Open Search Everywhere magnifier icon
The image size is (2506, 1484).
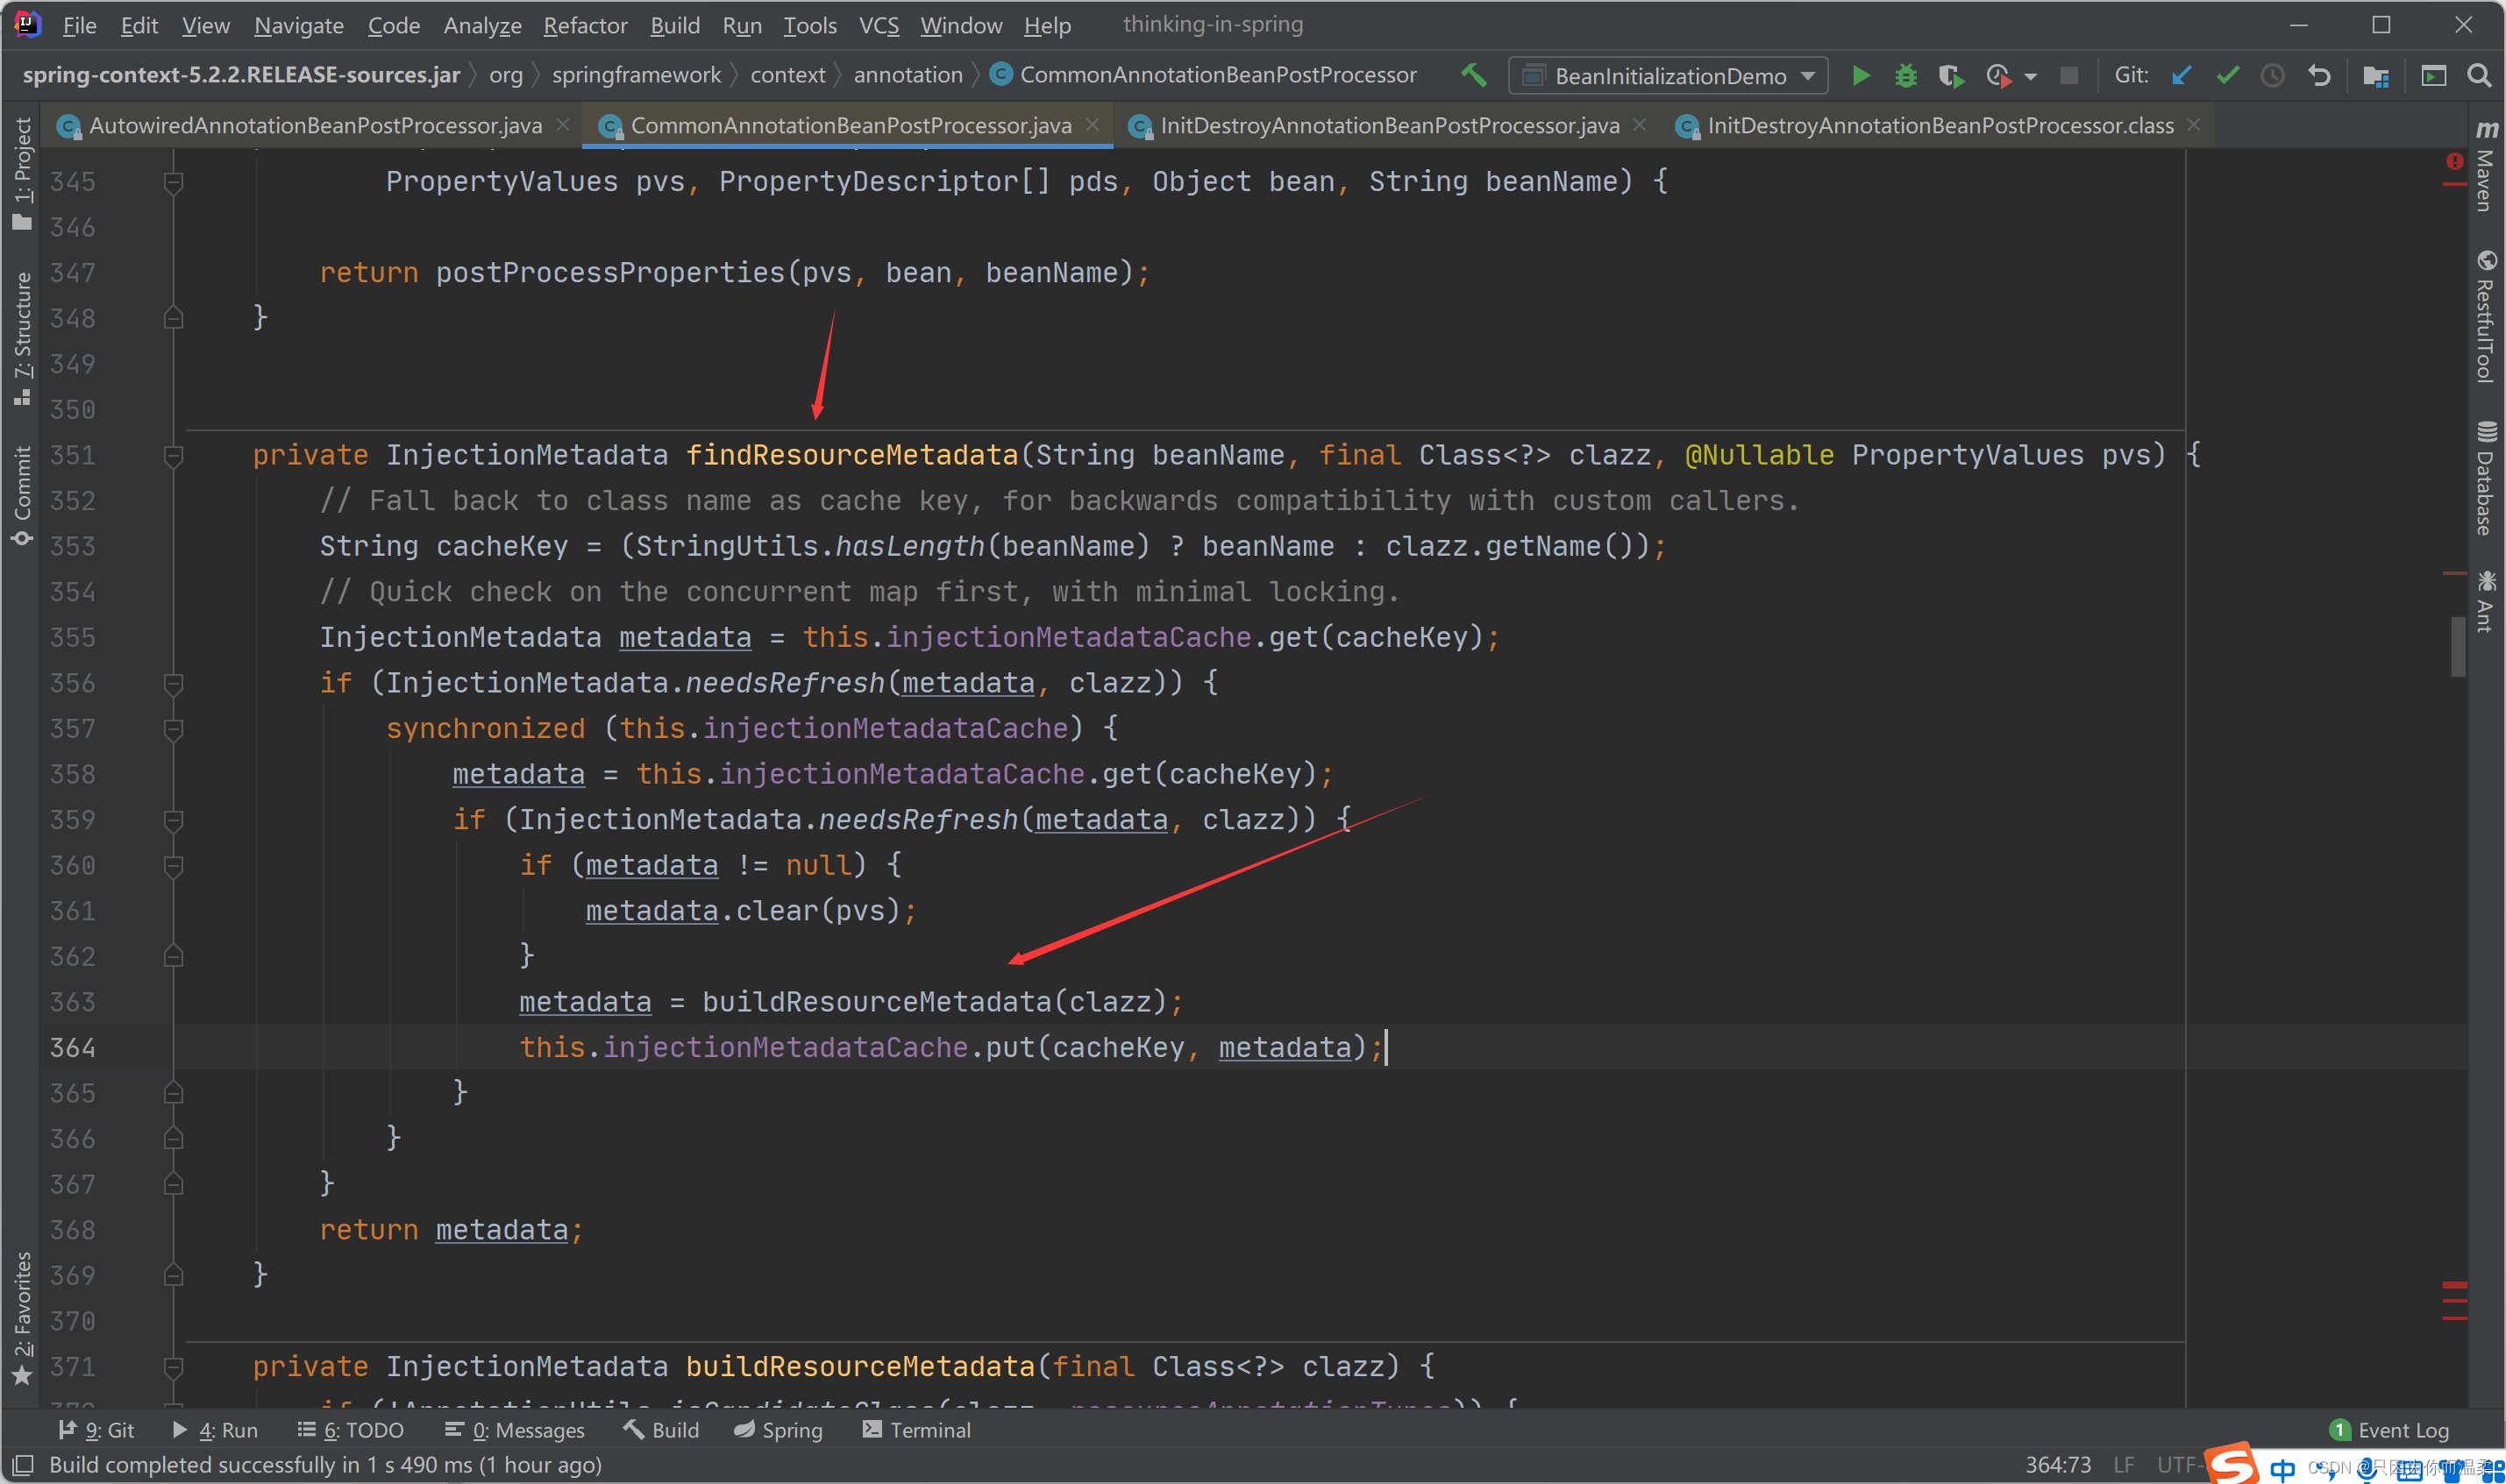pos(2479,76)
